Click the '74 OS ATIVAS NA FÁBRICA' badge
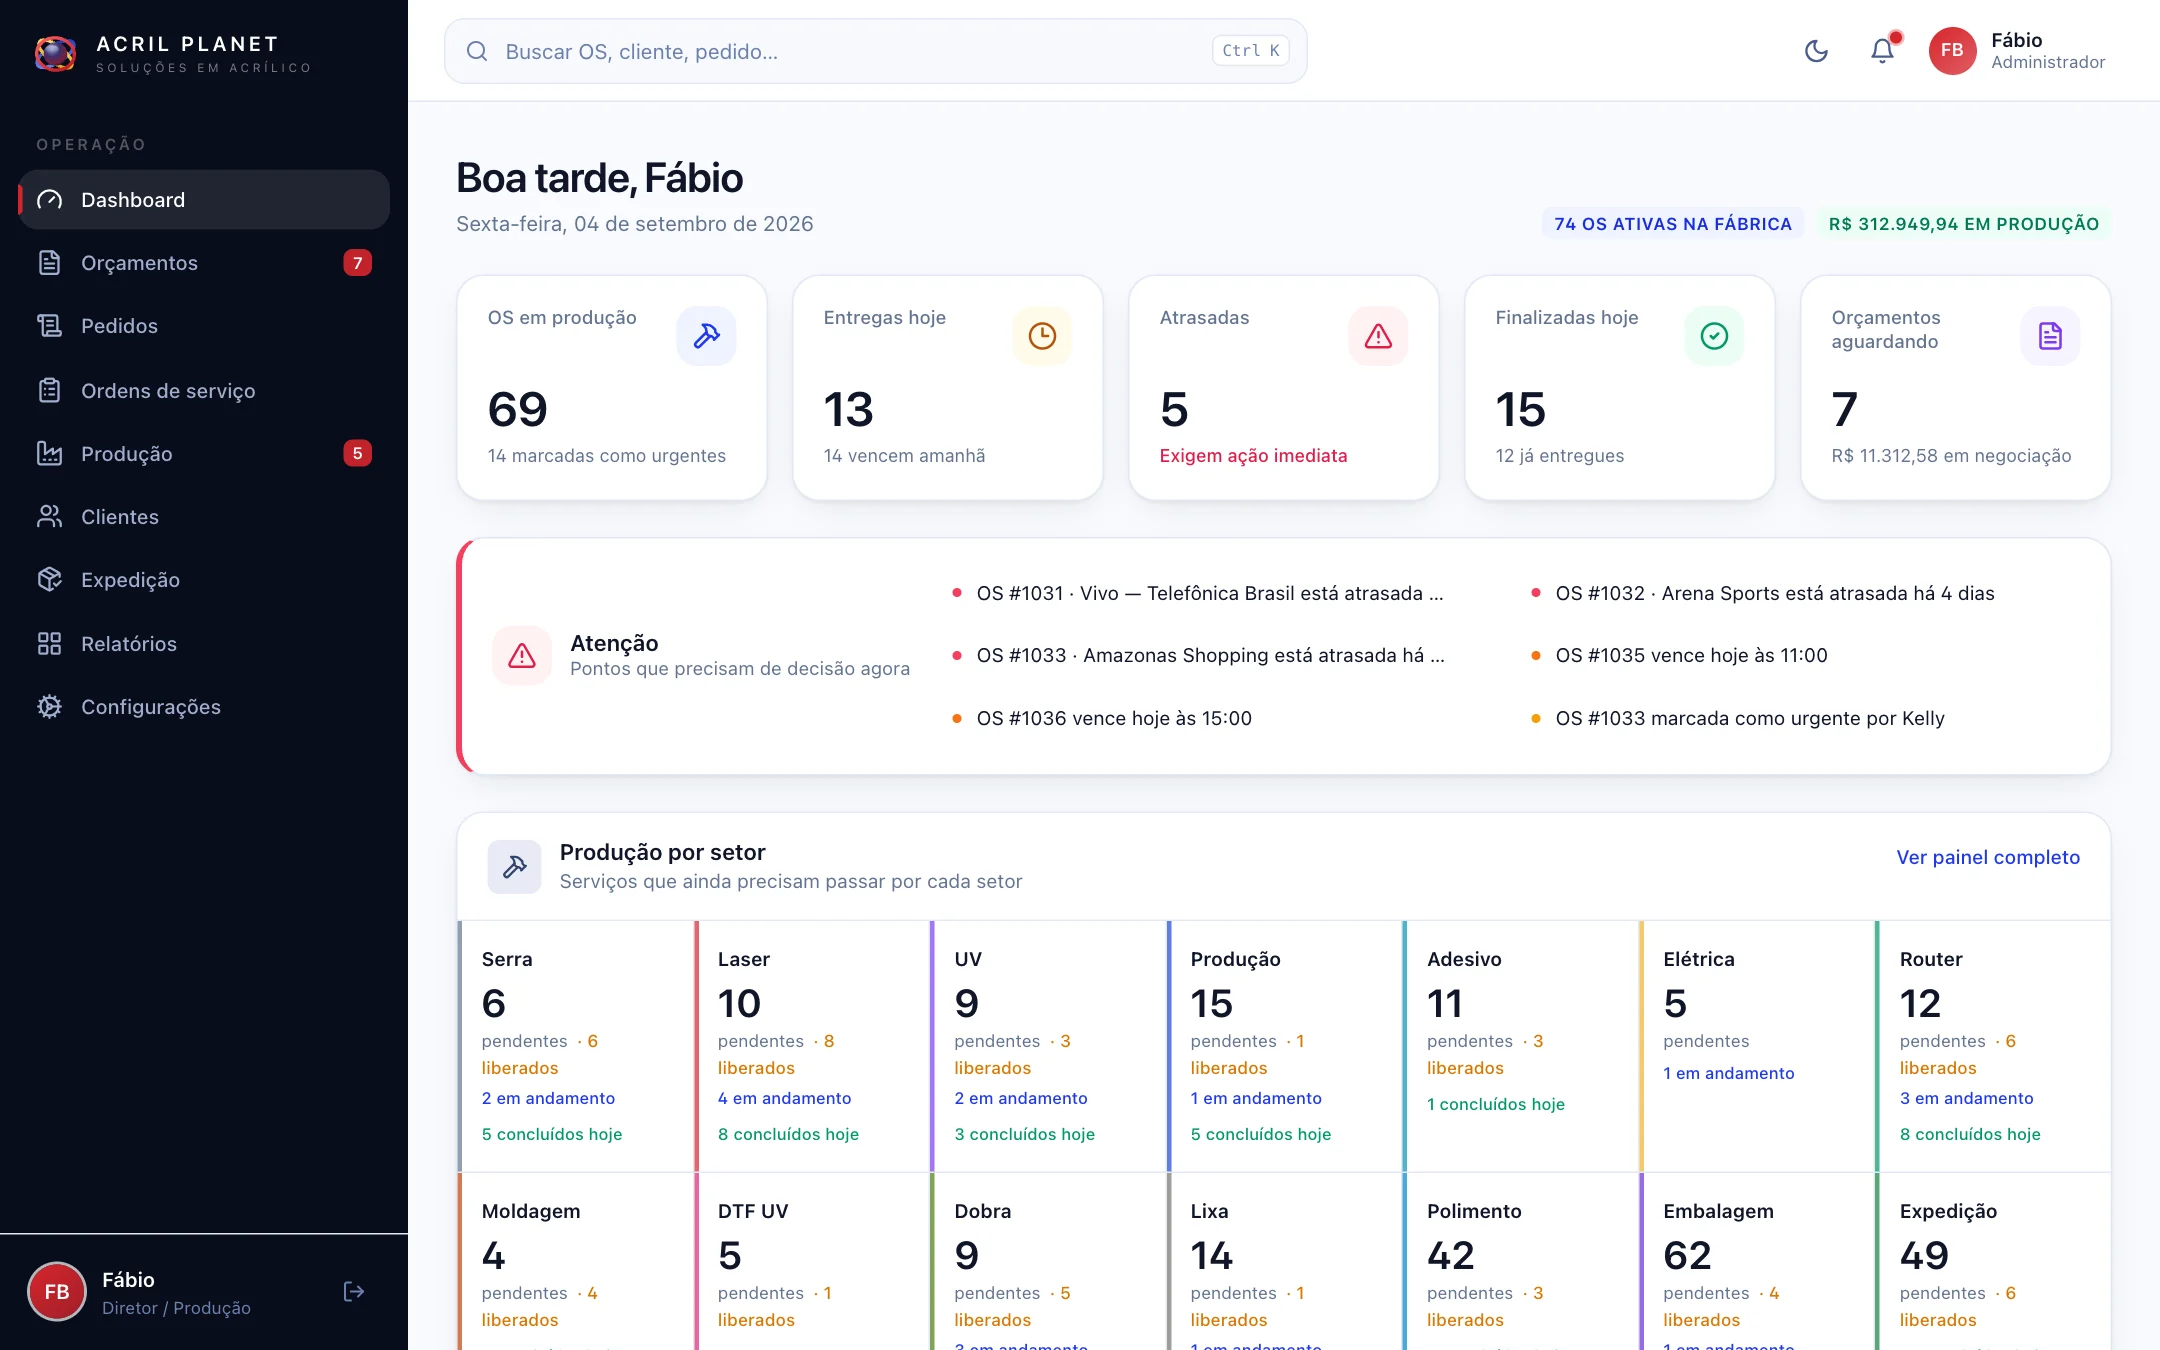This screenshot has width=2160, height=1350. coord(1673,224)
